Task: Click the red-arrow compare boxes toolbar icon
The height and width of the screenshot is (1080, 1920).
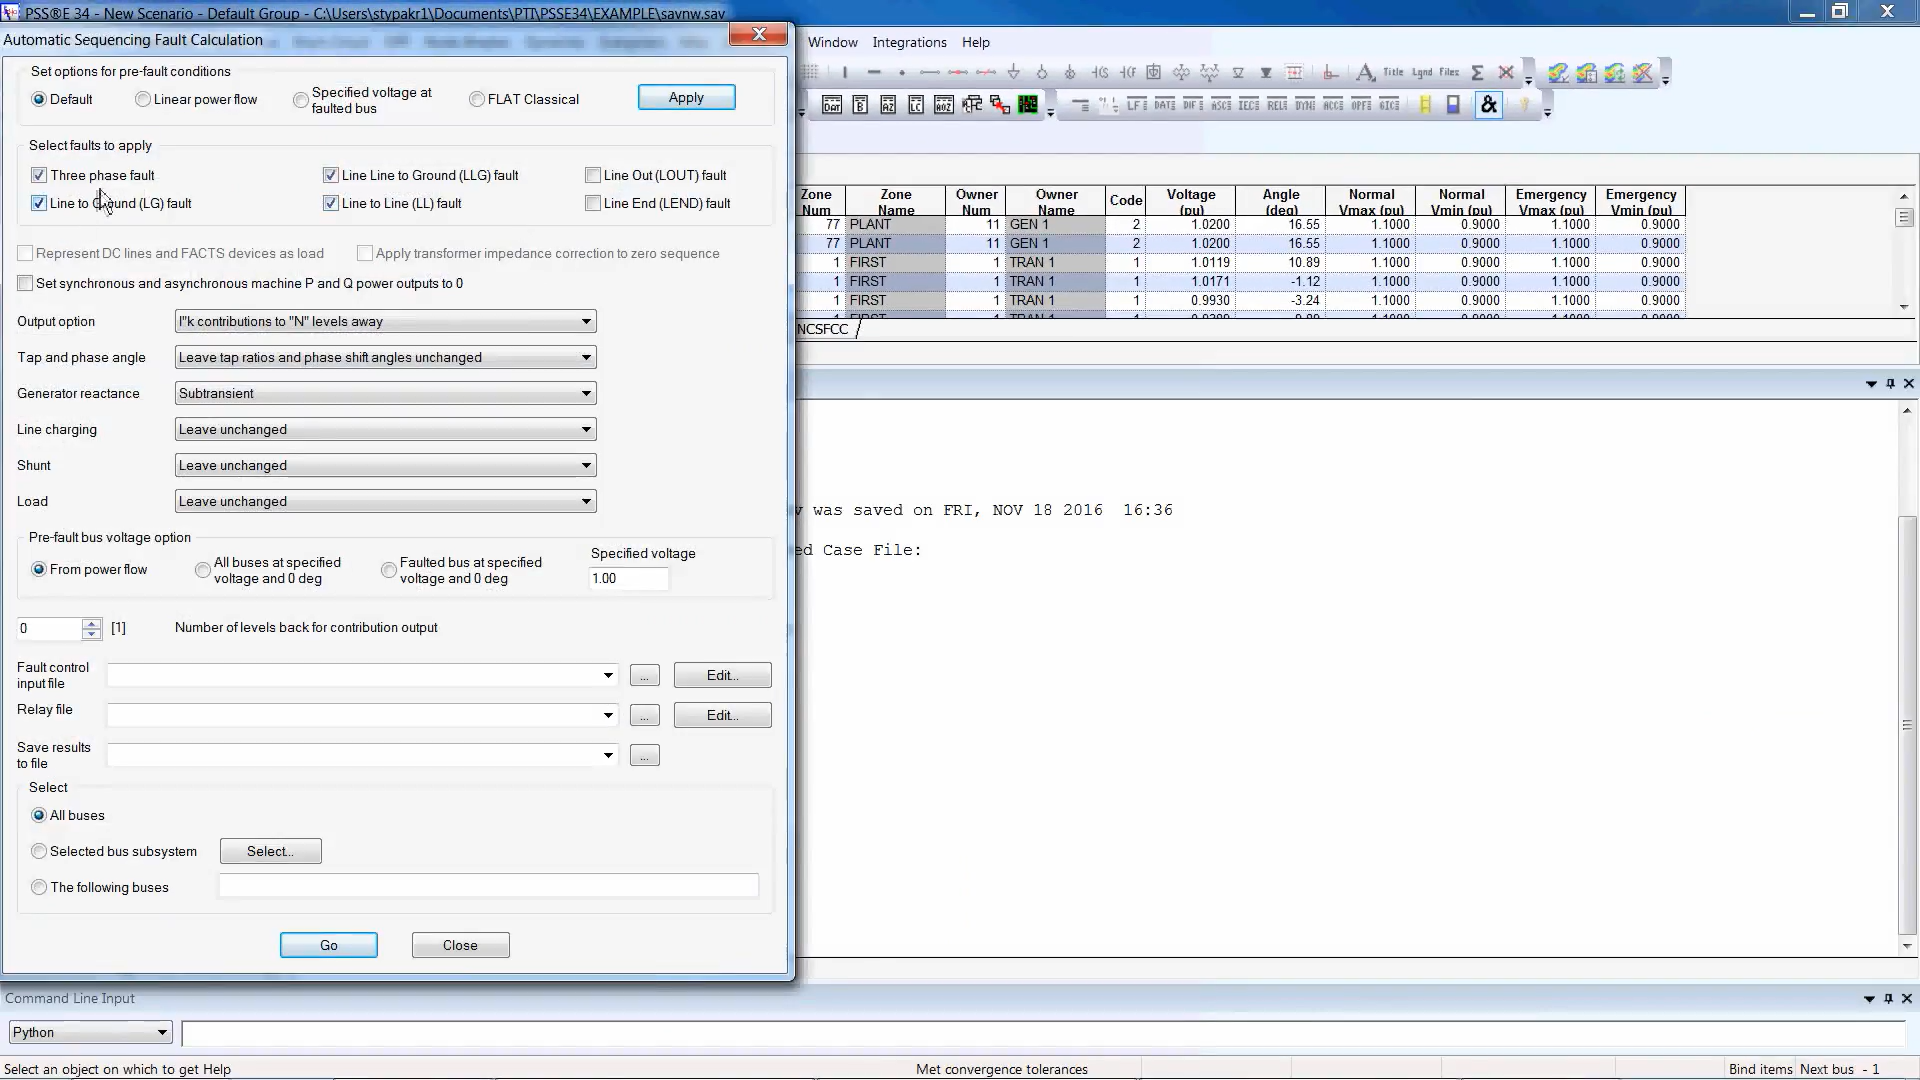Action: pyautogui.click(x=1000, y=105)
